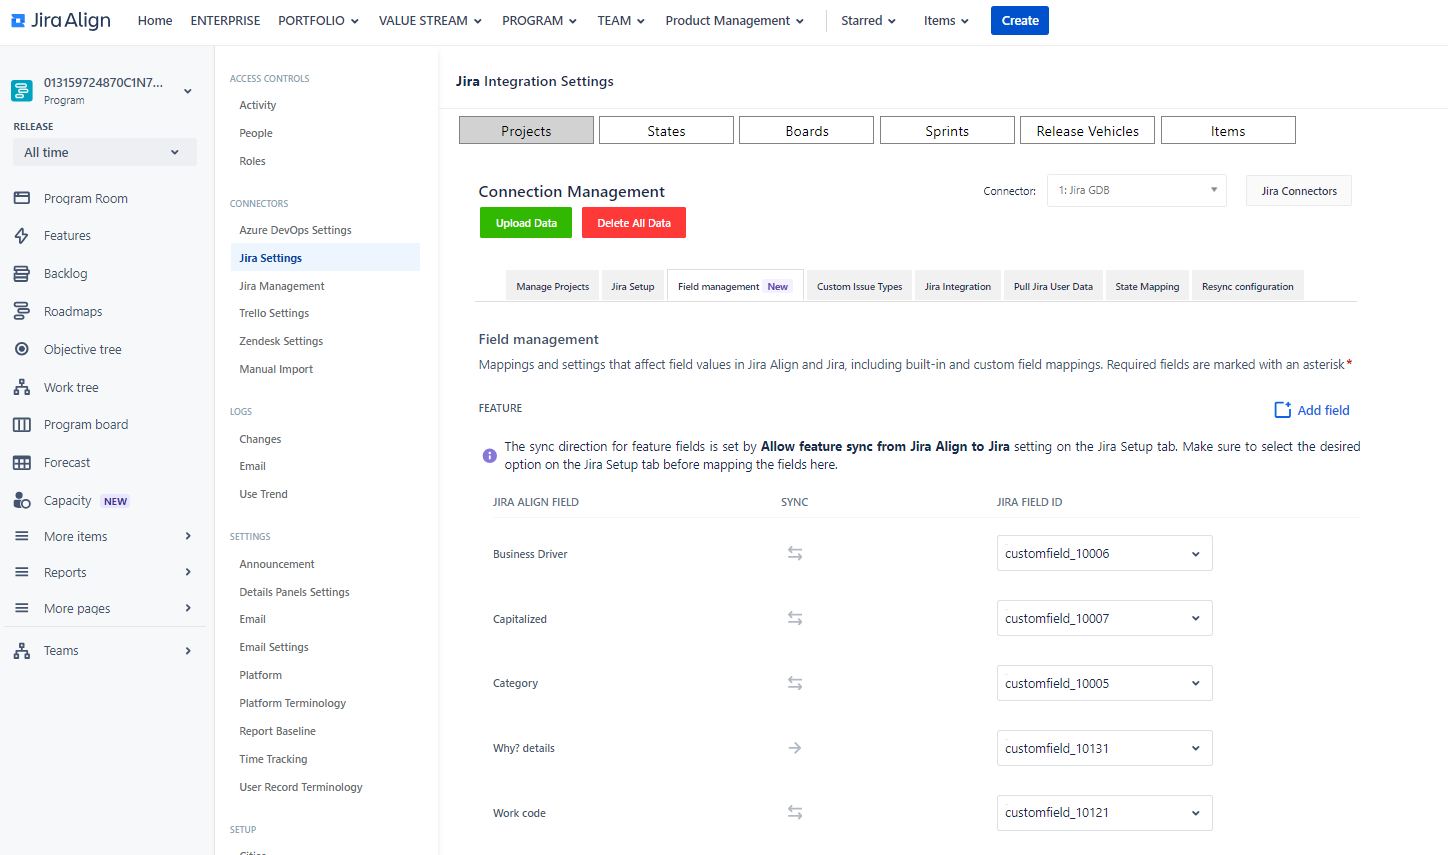Screen dimensions: 1448x855
Task: Click the Category sync arrows icon
Action: (x=795, y=683)
